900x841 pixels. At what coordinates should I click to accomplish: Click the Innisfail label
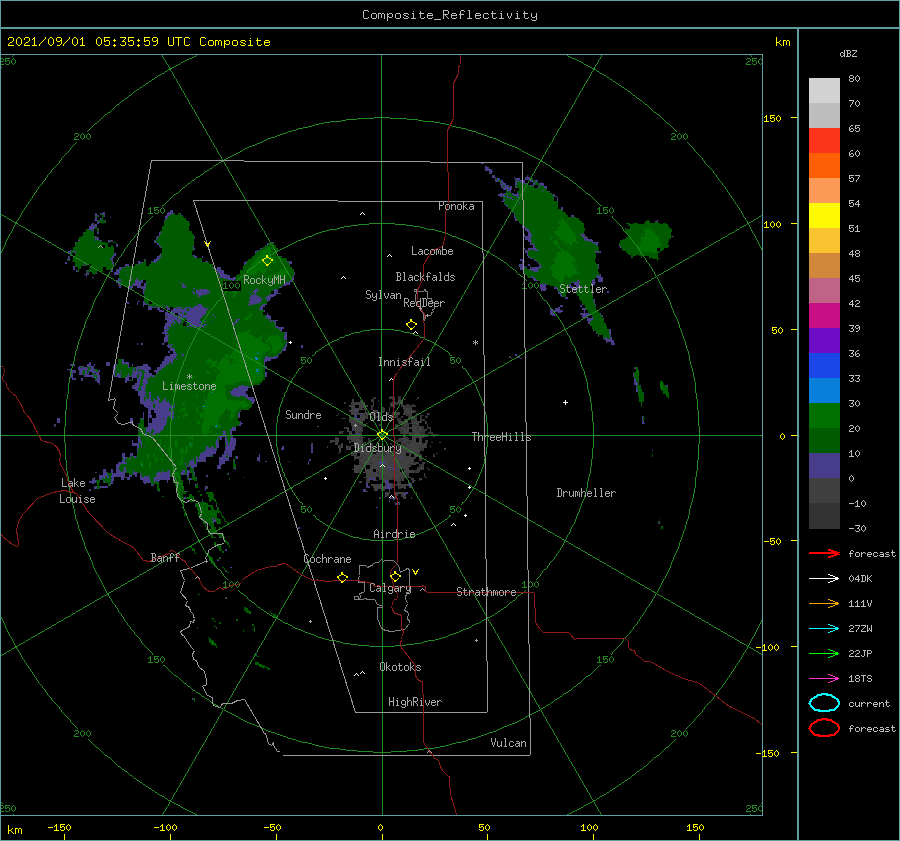pos(404,362)
